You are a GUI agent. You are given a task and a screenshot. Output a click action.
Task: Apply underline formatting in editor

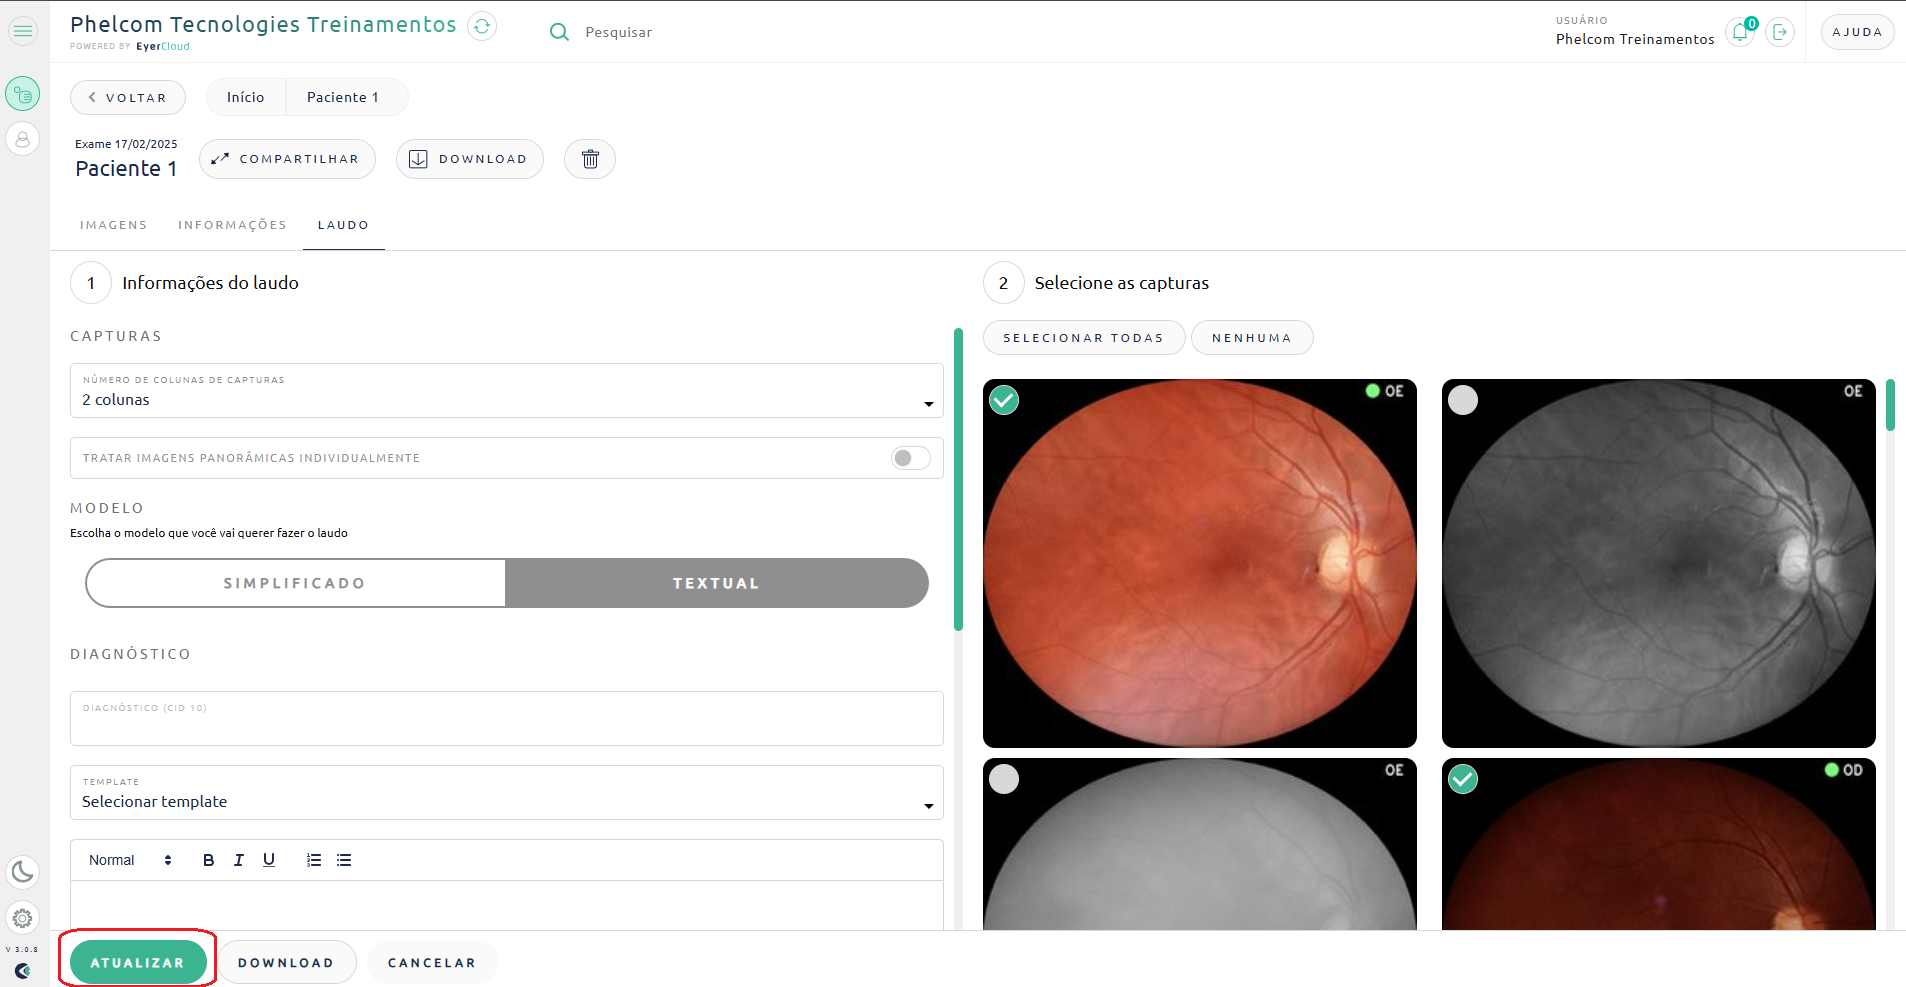(269, 860)
